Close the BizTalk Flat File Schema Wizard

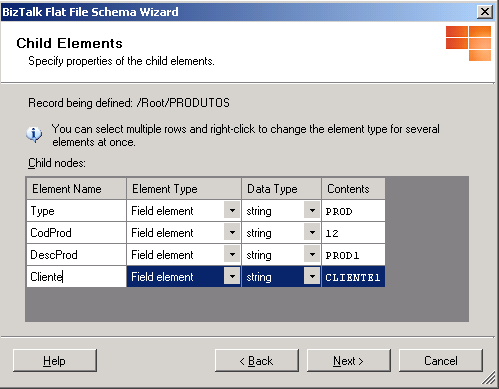tap(485, 12)
